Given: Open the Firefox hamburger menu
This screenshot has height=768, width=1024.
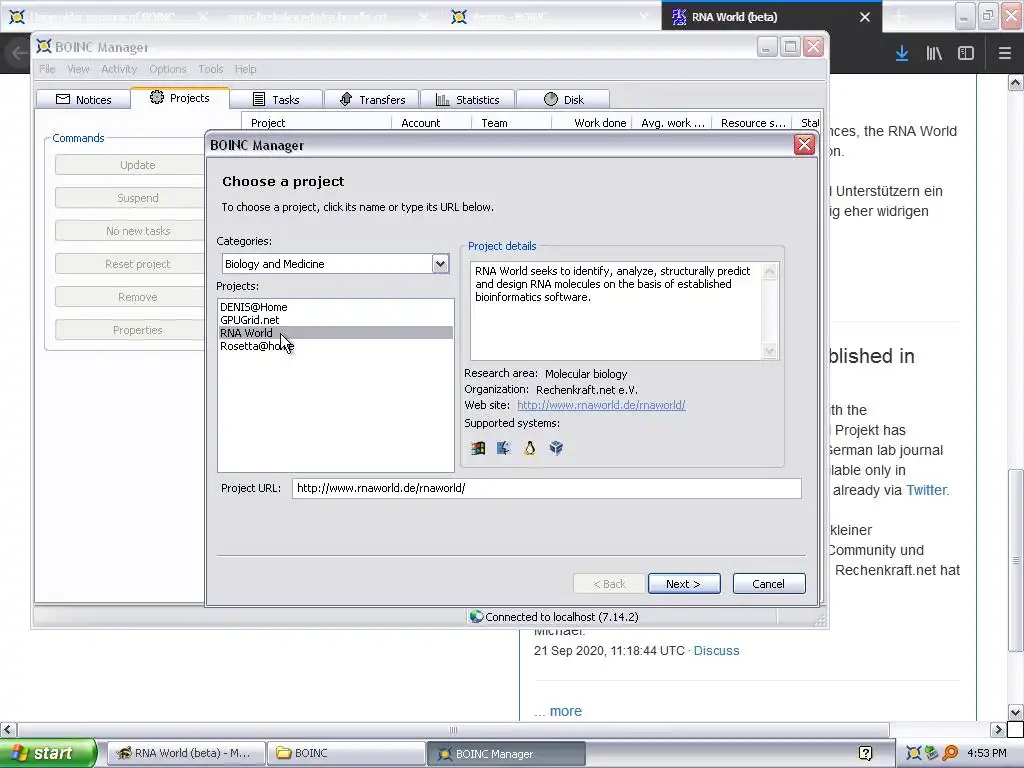Looking at the screenshot, I should coord(1005,54).
